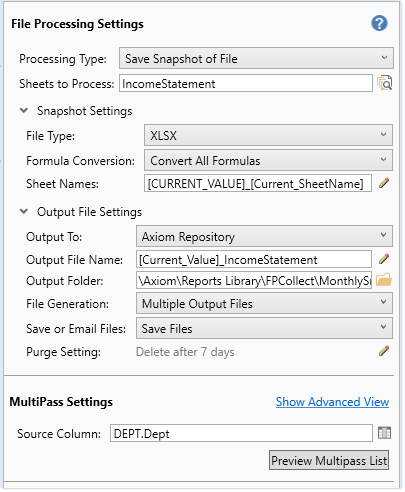The height and width of the screenshot is (492, 405).
Task: Click the Preview Multipass List button
Action: point(329,460)
